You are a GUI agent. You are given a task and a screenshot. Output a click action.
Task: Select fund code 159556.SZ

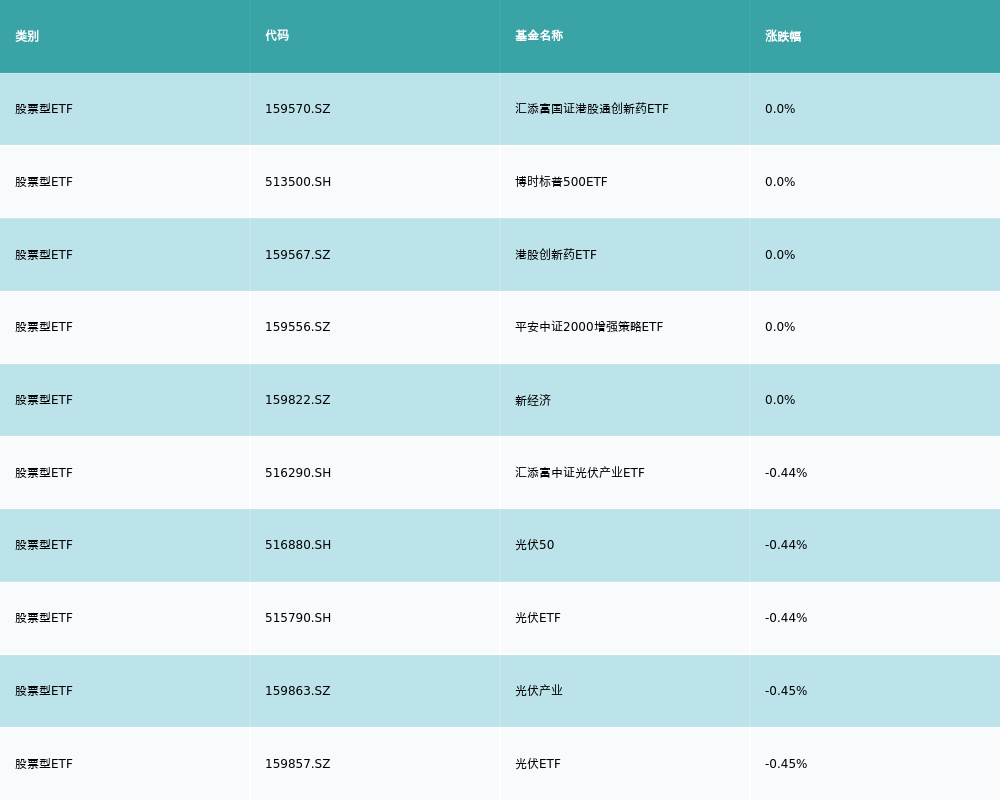coord(298,327)
